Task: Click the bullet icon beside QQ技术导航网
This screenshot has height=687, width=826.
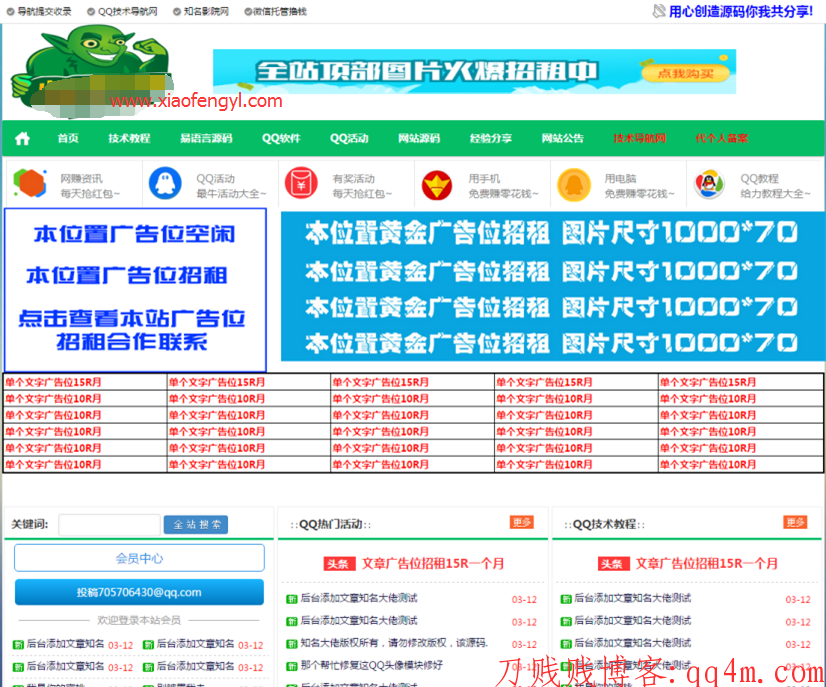Action: [91, 12]
